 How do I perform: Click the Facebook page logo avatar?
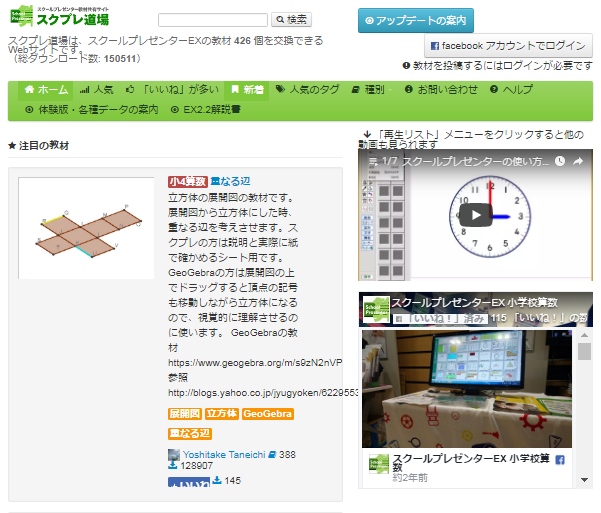point(376,309)
